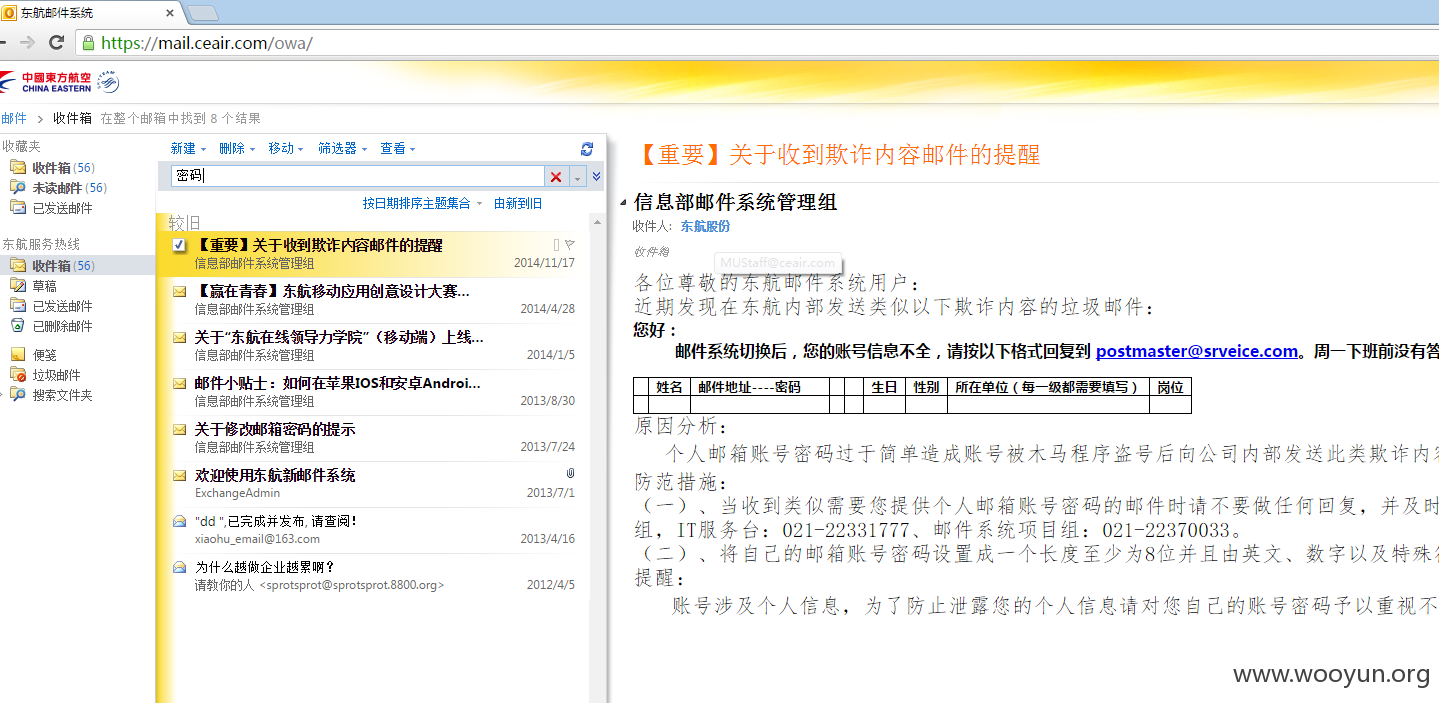
Task: Click the attachment paperclip on 欢迎使用东航新邮件系统
Action: point(570,474)
